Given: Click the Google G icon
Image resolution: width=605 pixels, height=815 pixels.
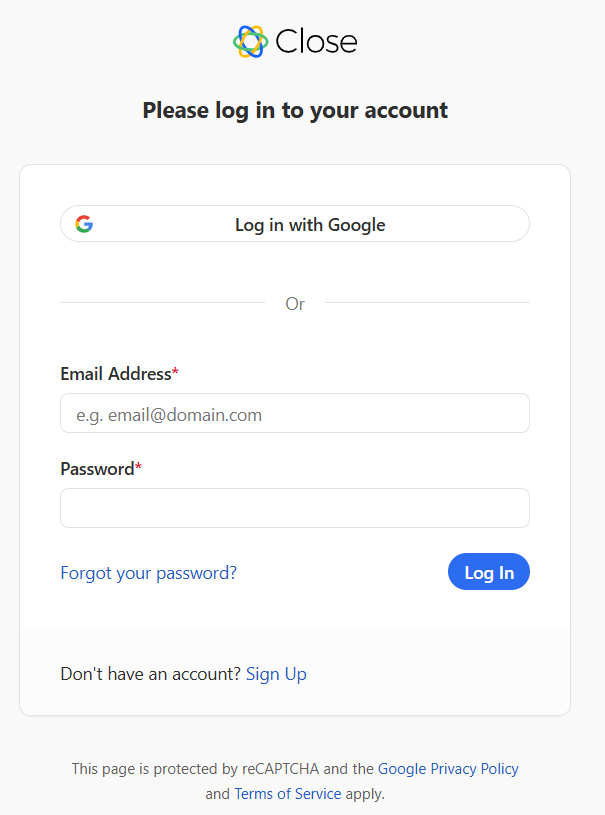Looking at the screenshot, I should (x=84, y=224).
